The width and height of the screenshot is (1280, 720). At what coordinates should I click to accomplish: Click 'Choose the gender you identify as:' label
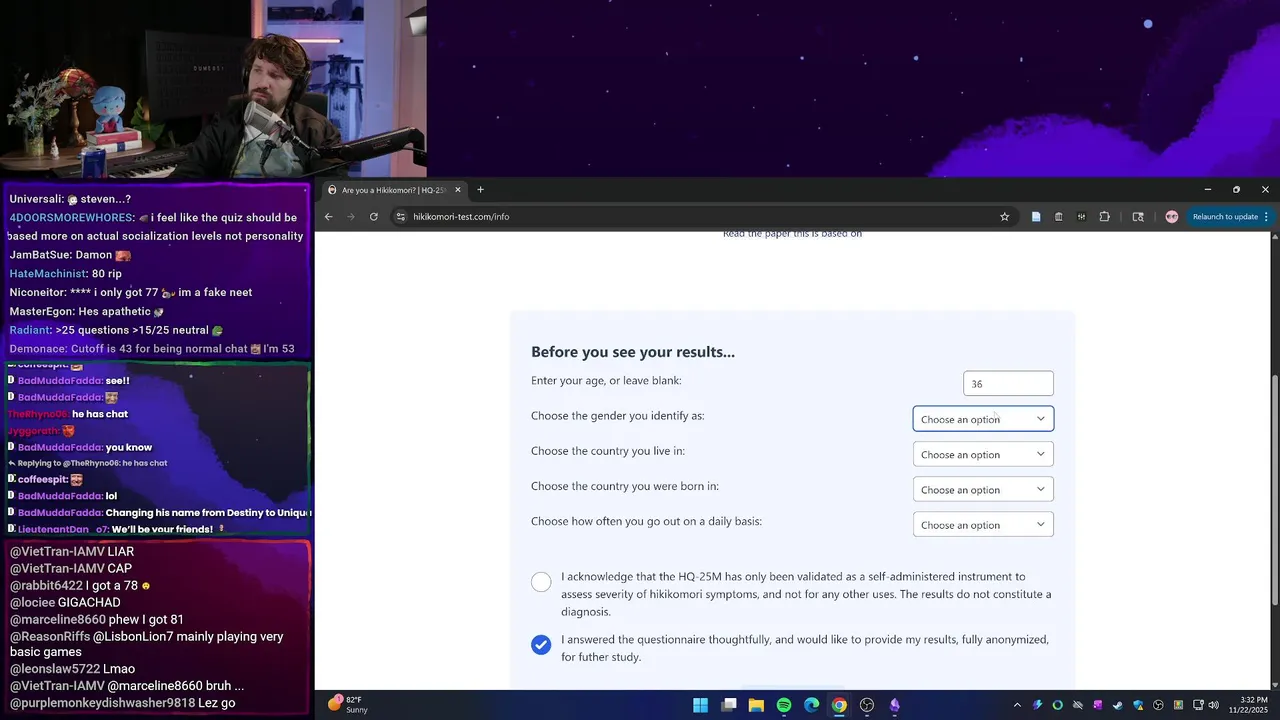pos(618,416)
